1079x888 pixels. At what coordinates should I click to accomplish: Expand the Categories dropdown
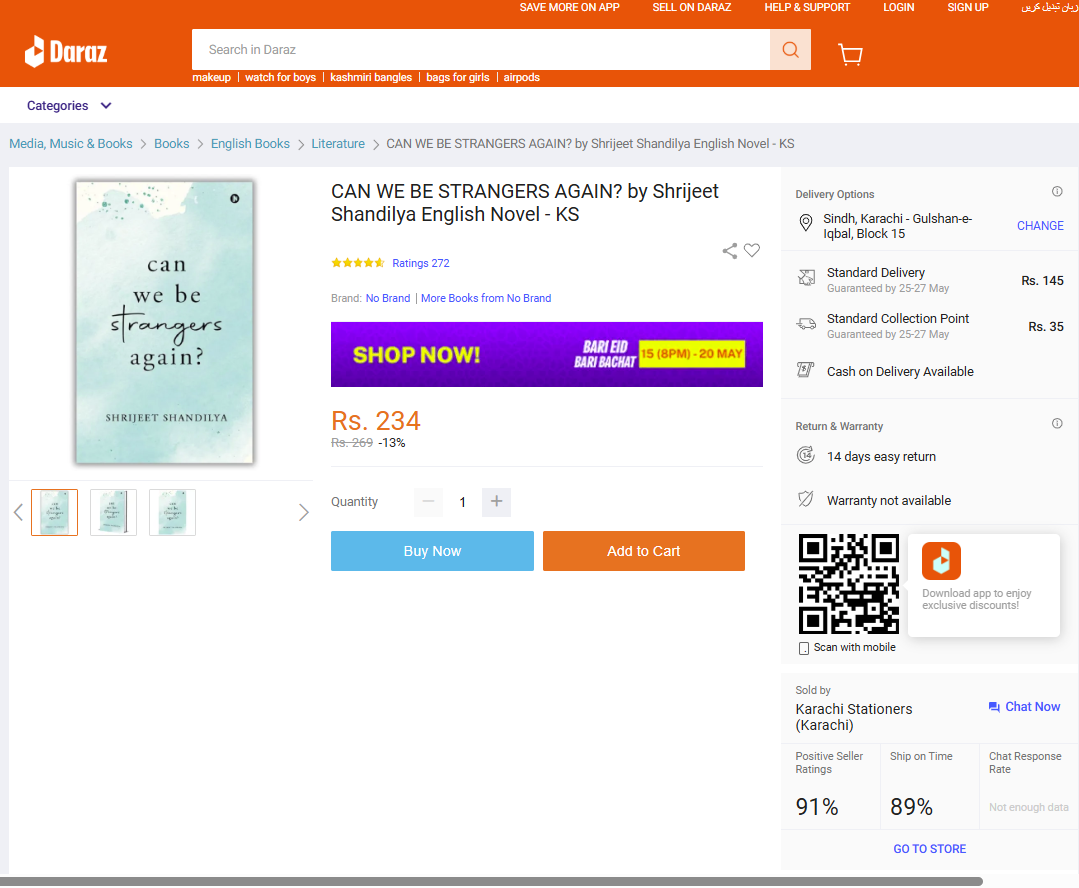point(69,106)
